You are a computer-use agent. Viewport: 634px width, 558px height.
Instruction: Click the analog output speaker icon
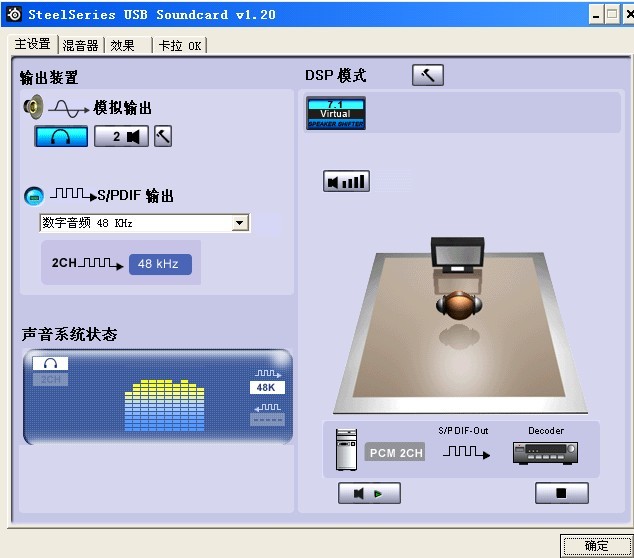click(x=33, y=107)
